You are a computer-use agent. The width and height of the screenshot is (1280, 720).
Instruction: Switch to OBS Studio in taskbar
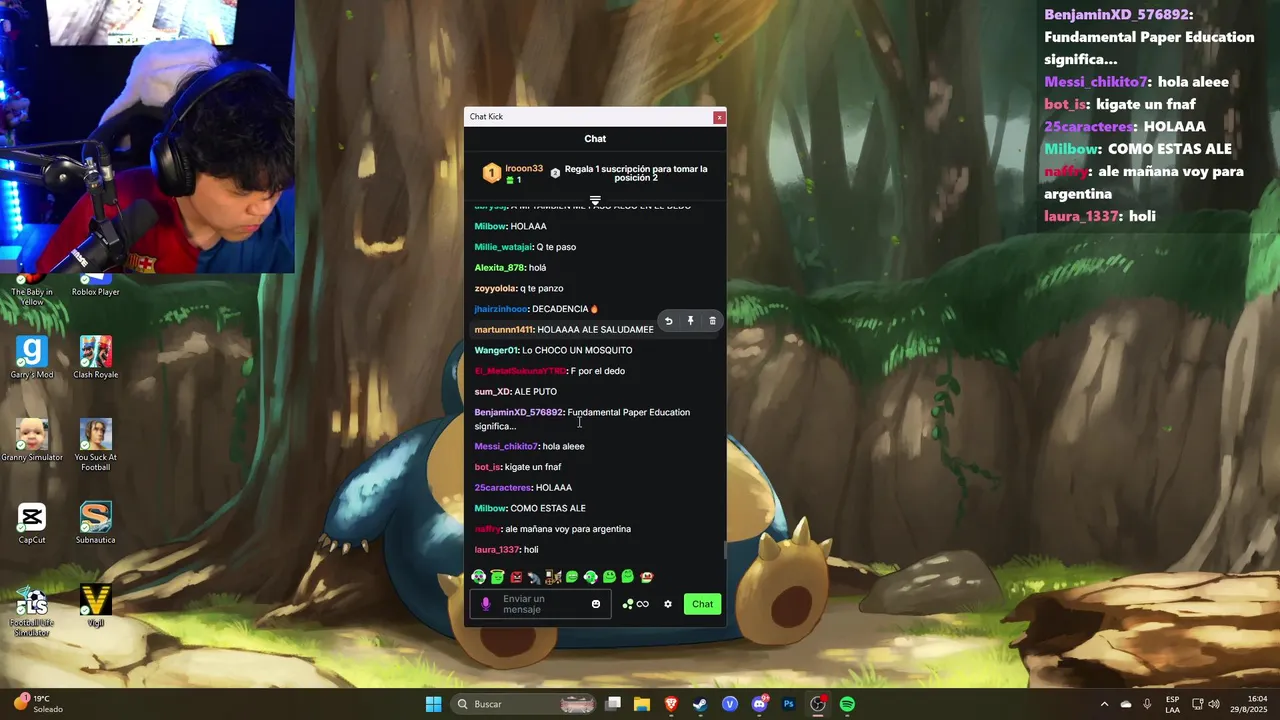click(818, 704)
